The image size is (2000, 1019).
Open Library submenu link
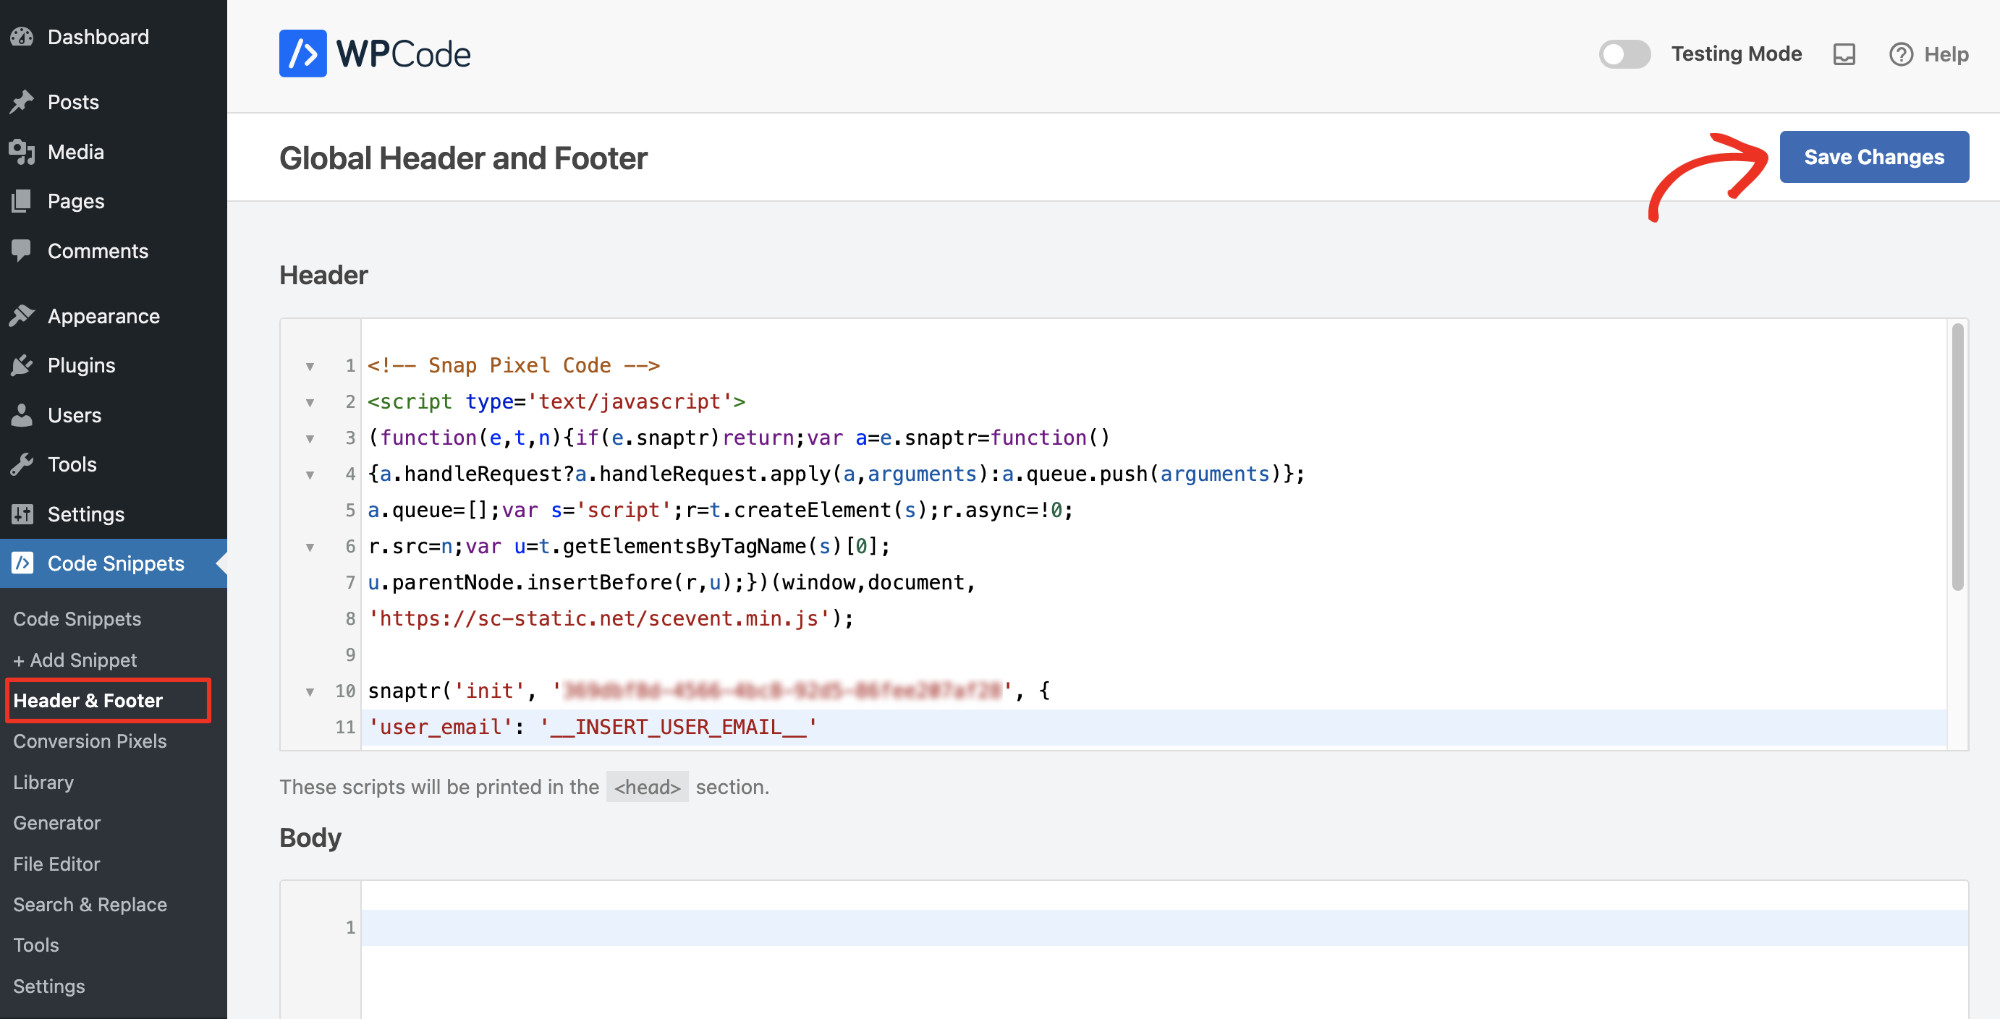43,782
